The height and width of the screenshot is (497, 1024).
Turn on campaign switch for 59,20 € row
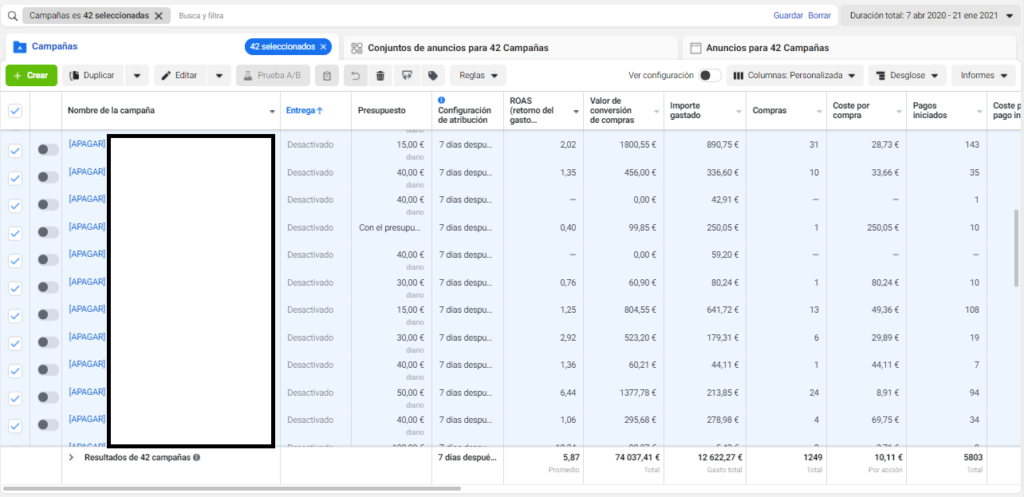(x=48, y=259)
